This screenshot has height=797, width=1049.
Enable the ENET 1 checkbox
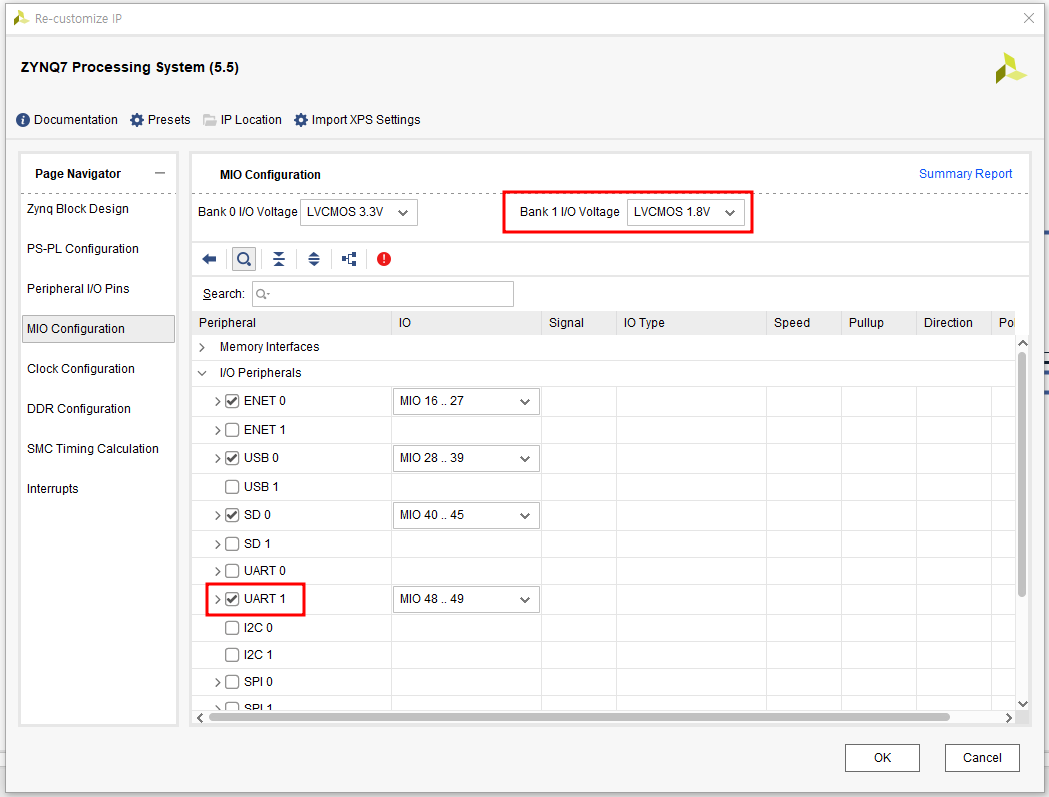tap(232, 430)
